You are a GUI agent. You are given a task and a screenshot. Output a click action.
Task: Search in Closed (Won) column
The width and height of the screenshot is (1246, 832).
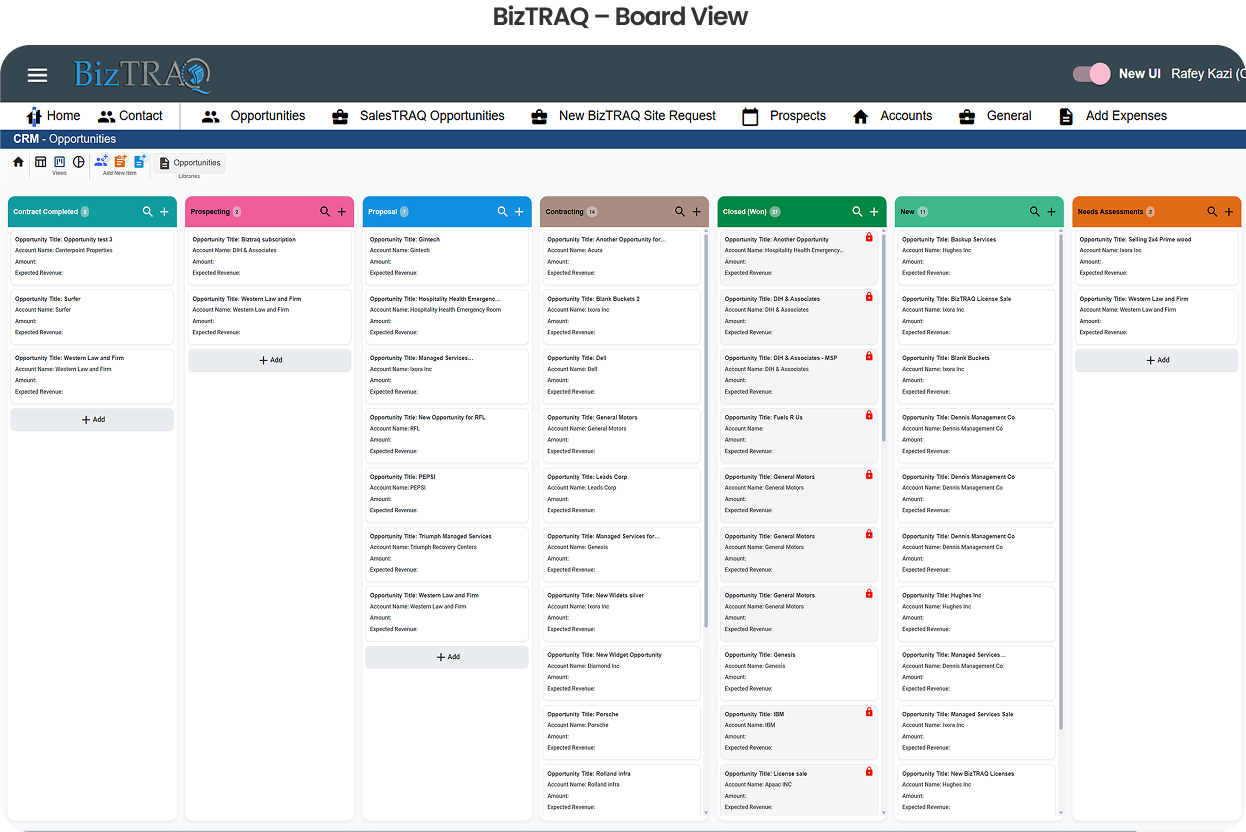coord(857,212)
